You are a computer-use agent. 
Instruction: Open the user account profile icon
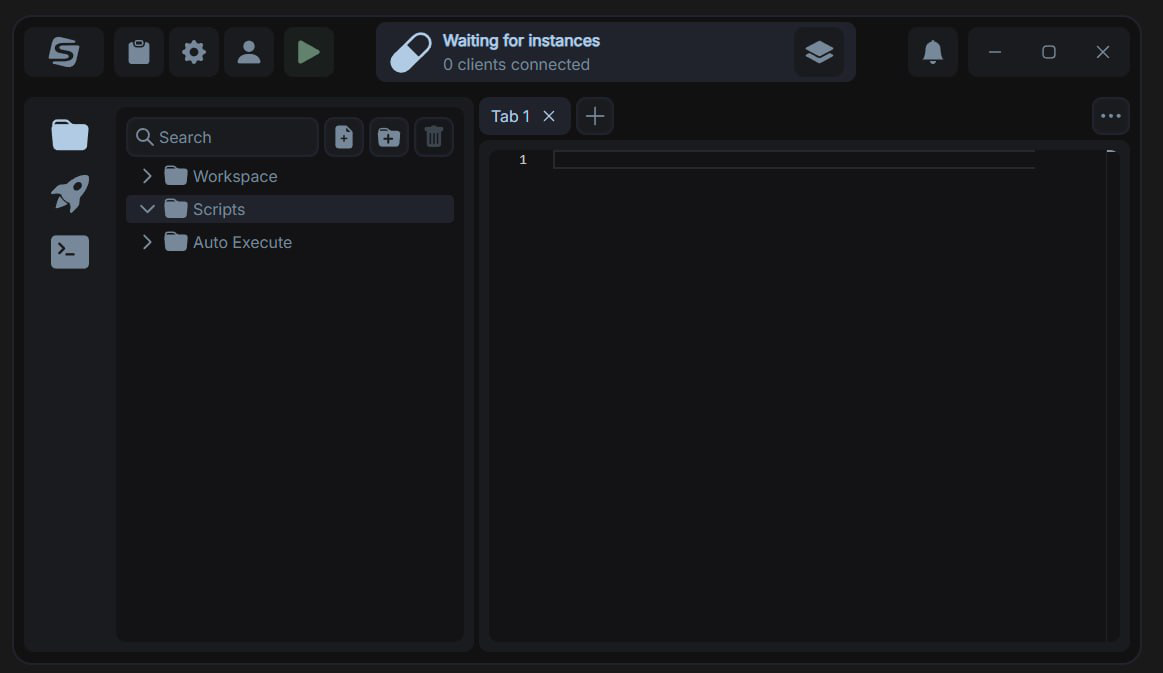pos(249,52)
